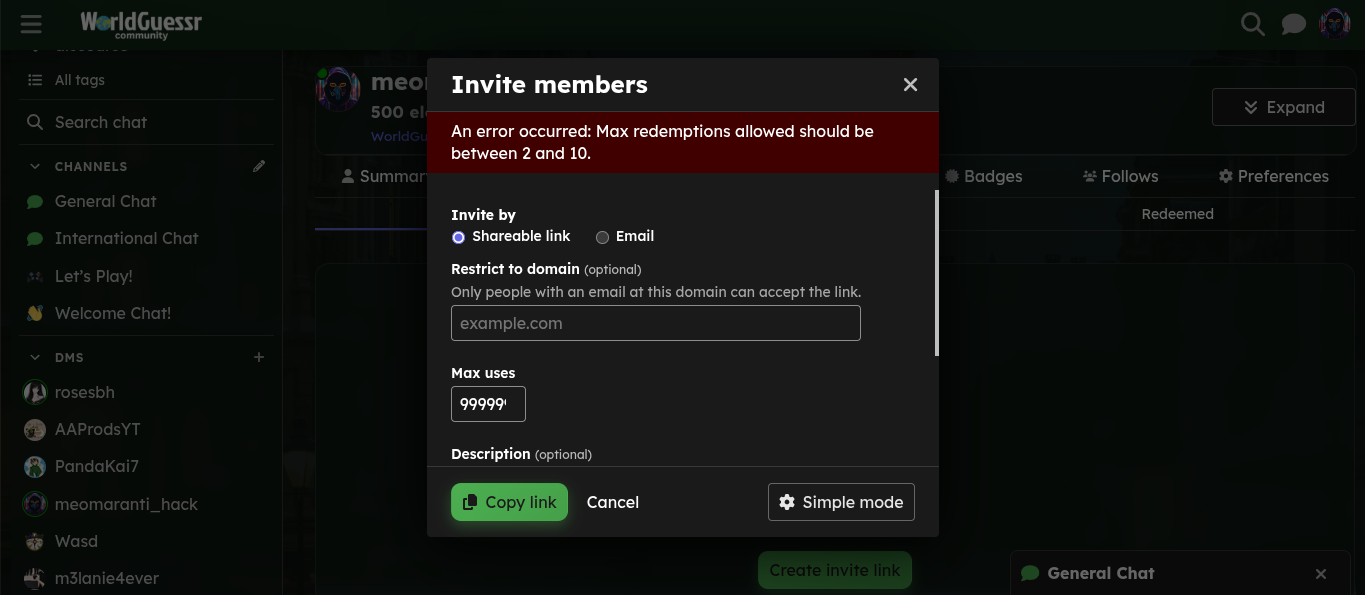Close the Invite members dialog
1365x595 pixels.
tap(910, 85)
